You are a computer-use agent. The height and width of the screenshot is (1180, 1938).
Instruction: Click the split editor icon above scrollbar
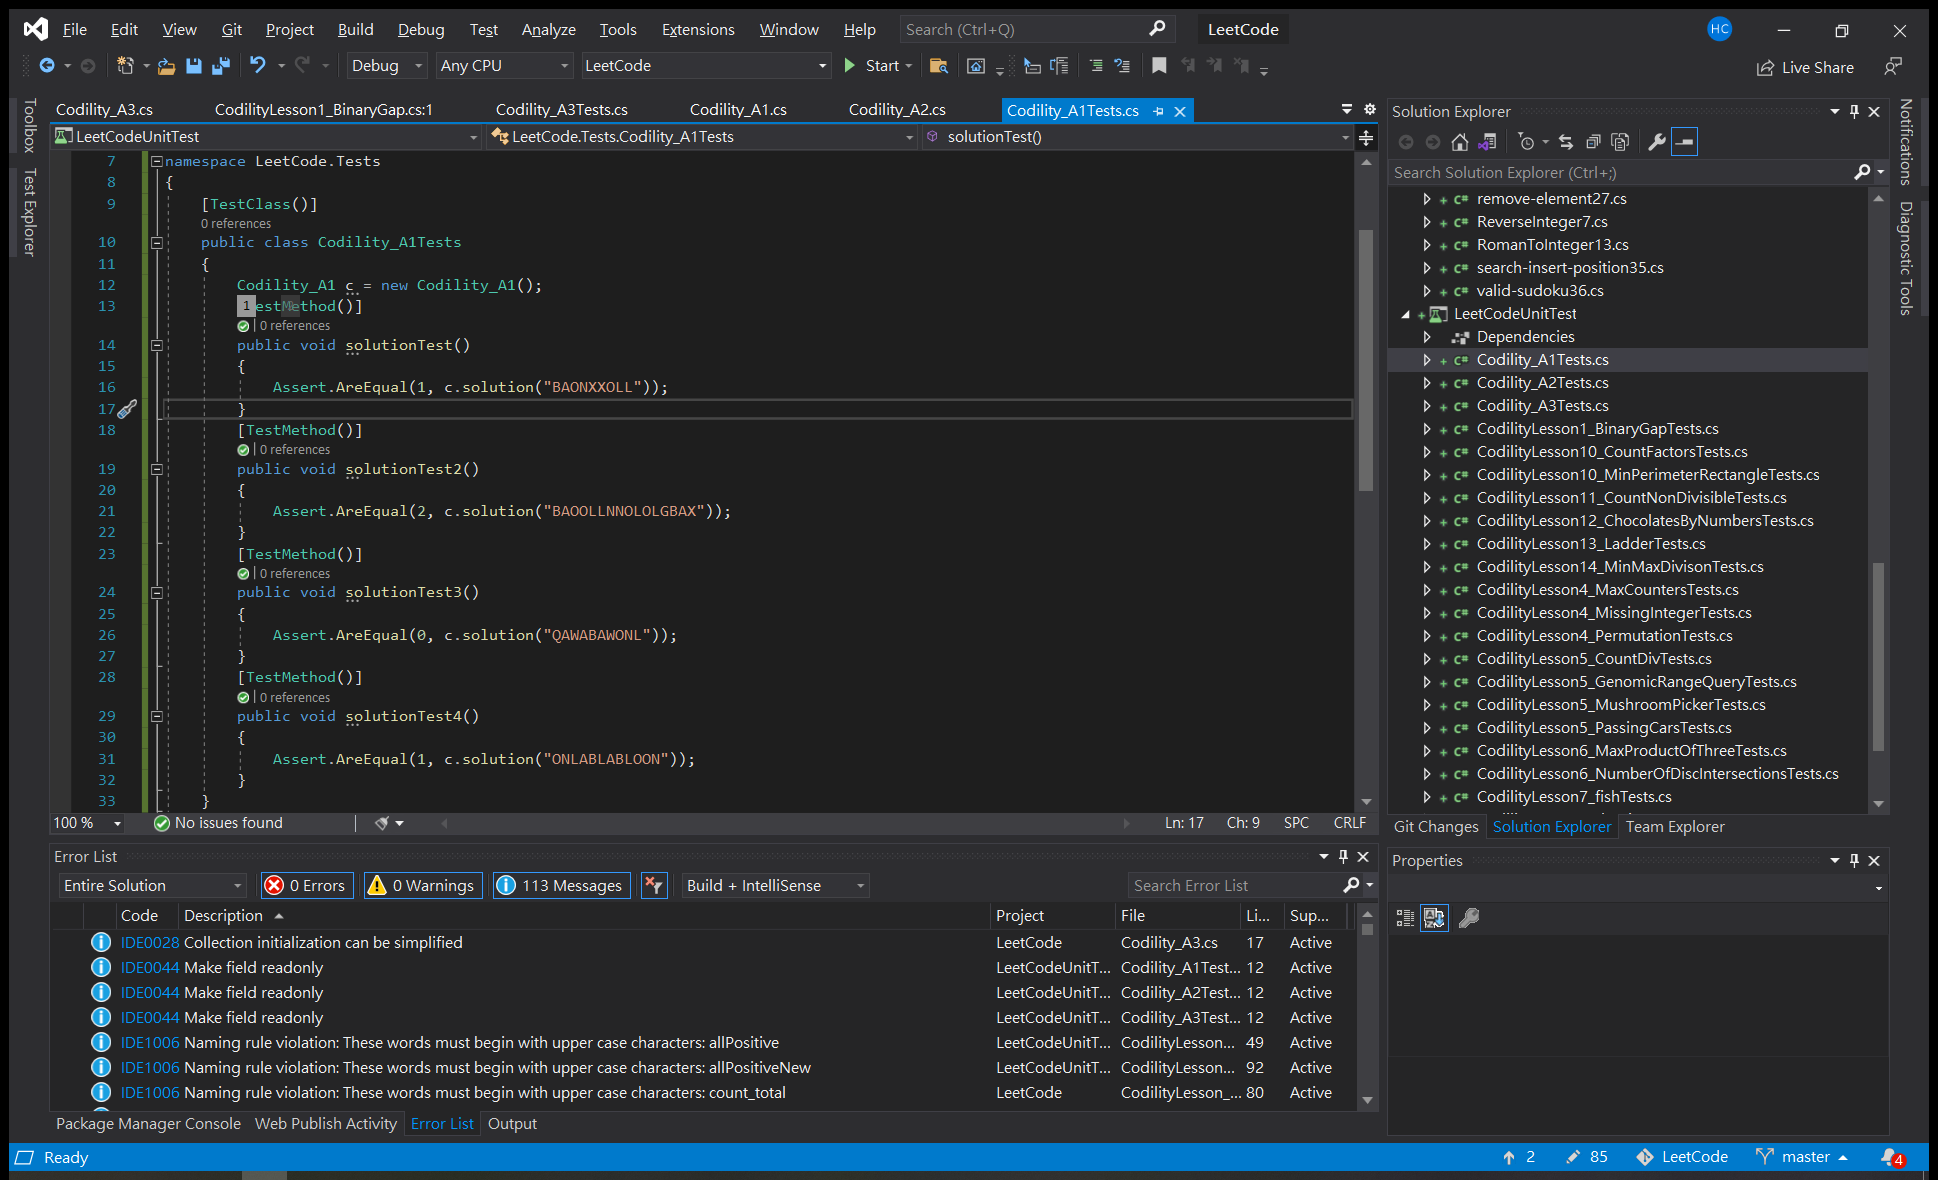(1366, 137)
